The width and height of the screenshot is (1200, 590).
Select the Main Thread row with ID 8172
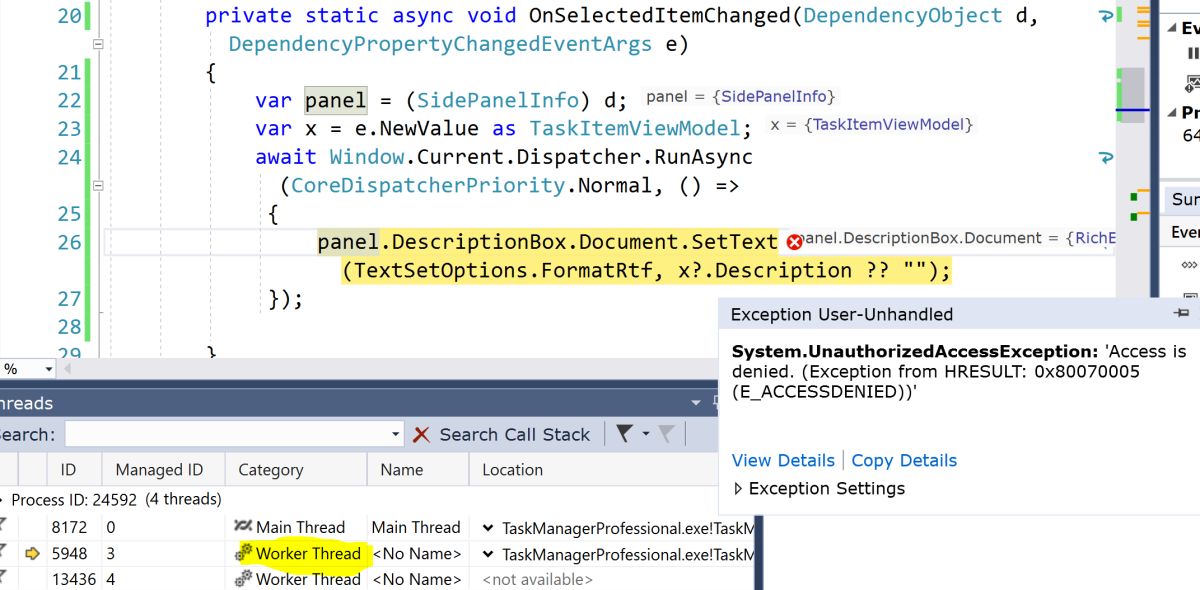click(378, 527)
